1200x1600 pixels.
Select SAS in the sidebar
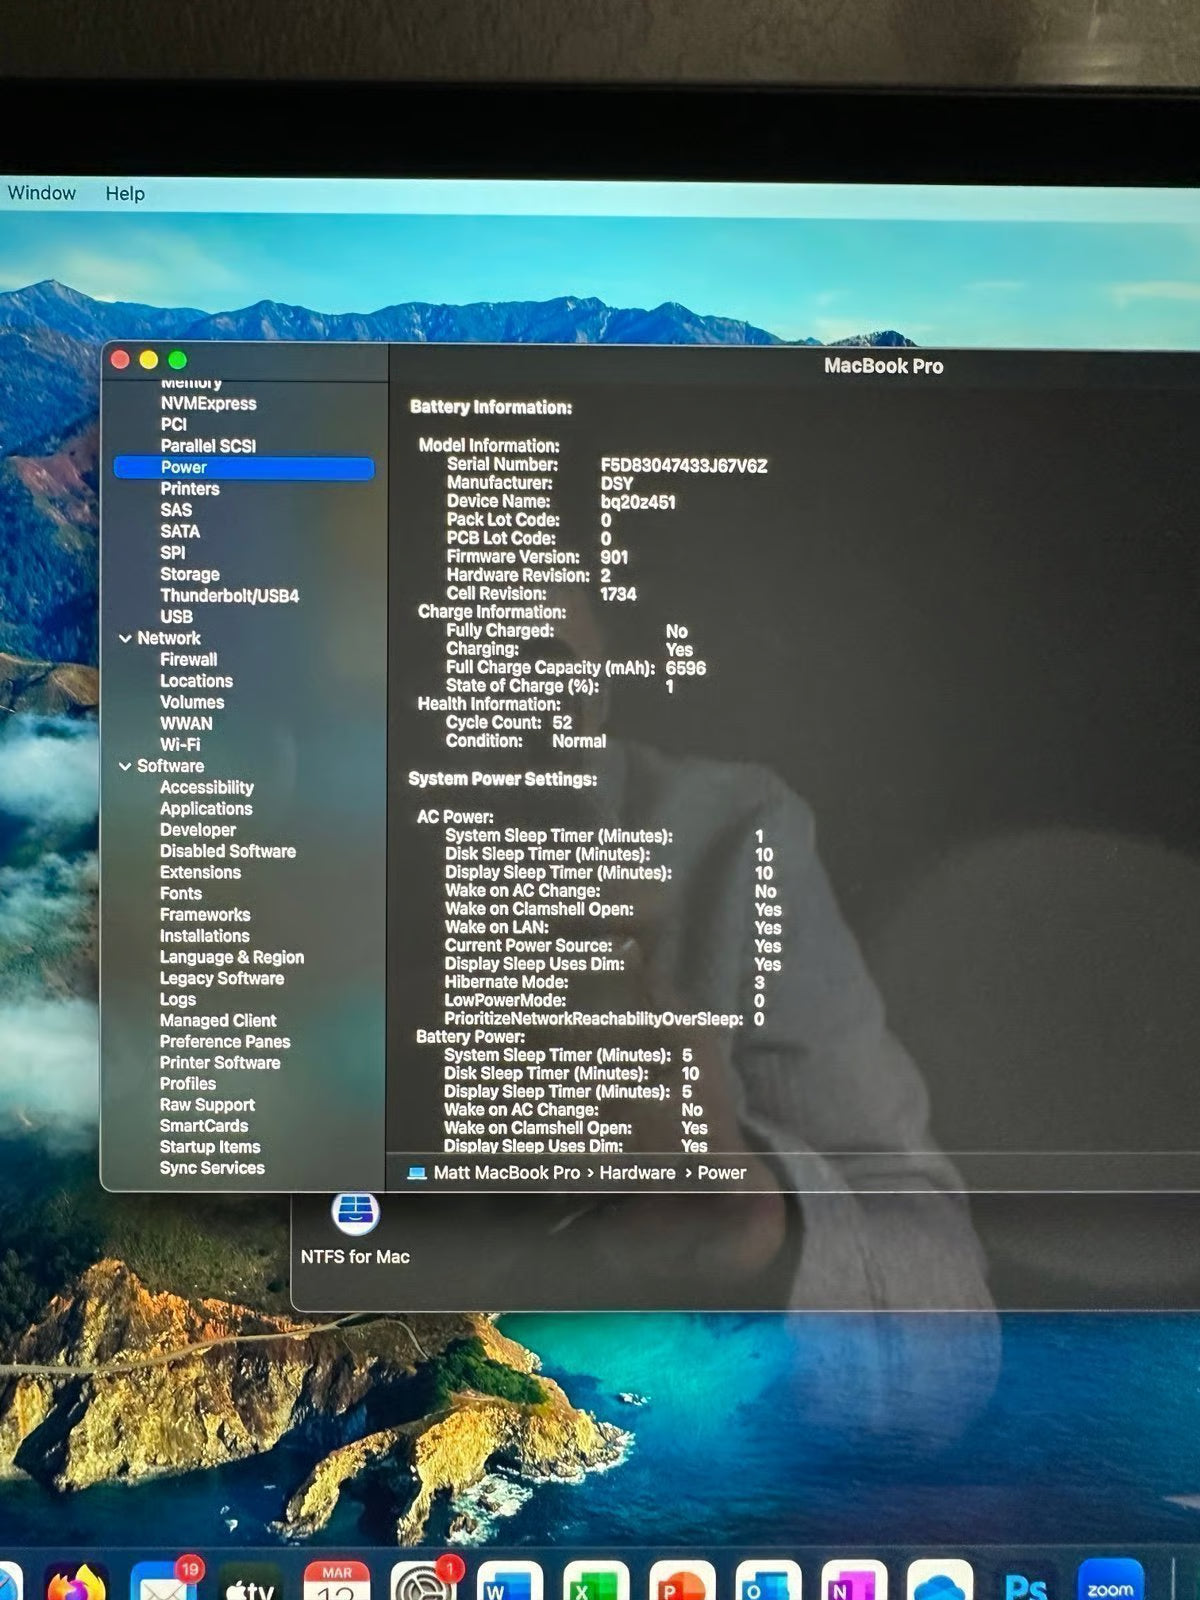[x=176, y=510]
